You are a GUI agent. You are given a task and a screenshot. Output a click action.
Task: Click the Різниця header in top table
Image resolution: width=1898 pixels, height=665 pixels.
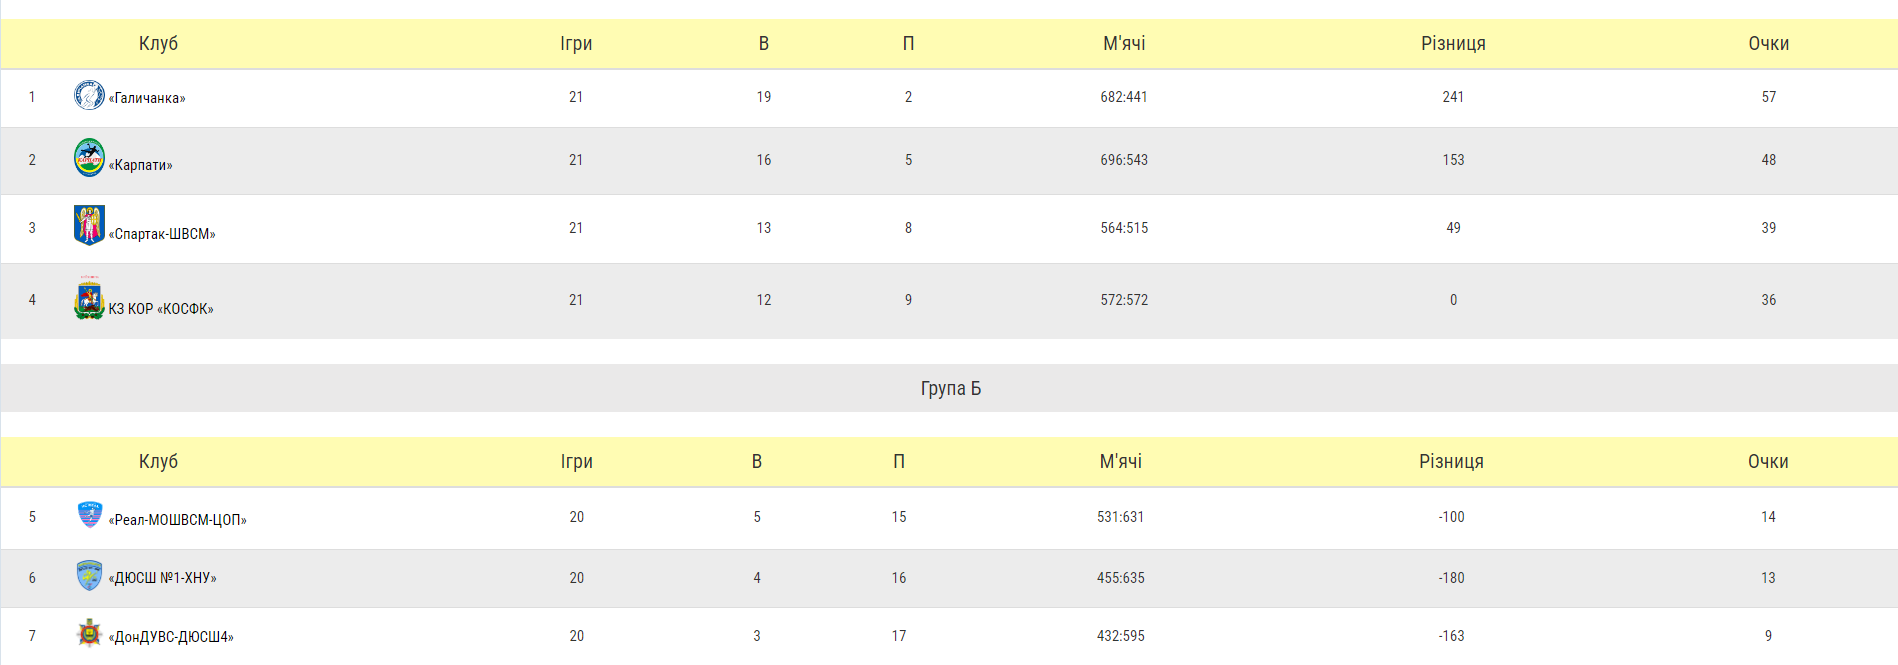pyautogui.click(x=1453, y=43)
